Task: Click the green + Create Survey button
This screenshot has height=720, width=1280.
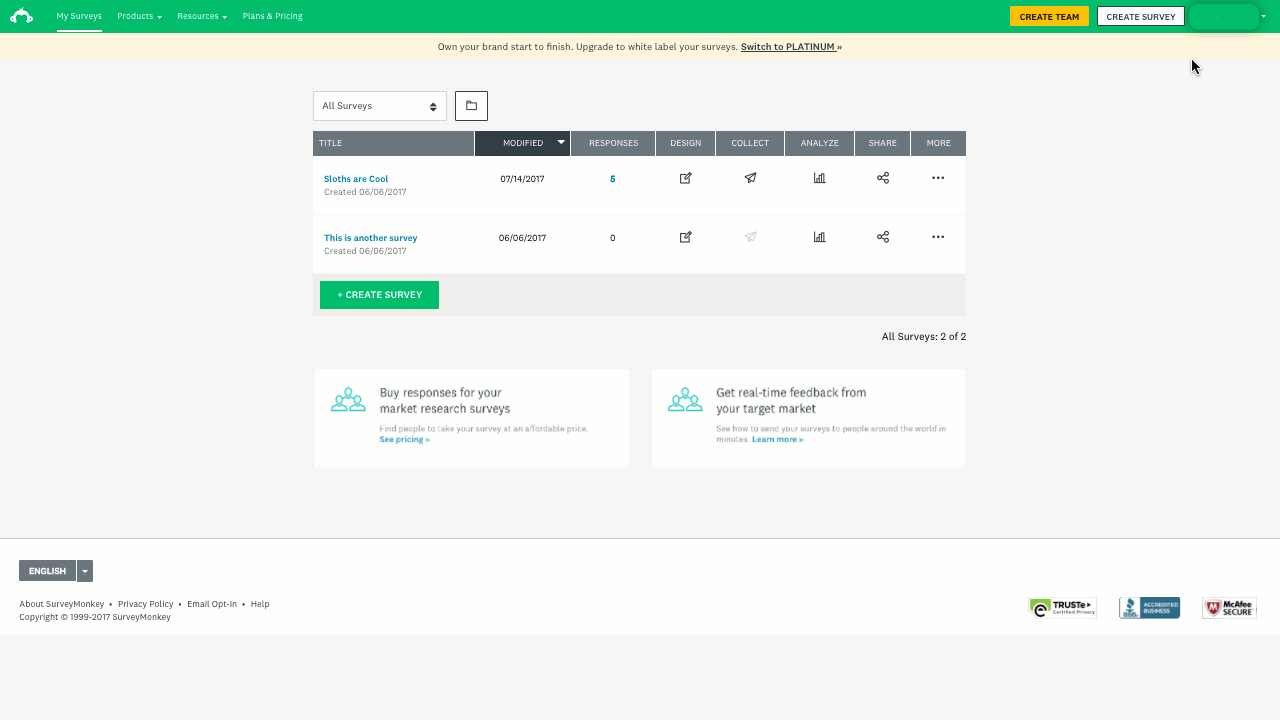Action: point(379,295)
